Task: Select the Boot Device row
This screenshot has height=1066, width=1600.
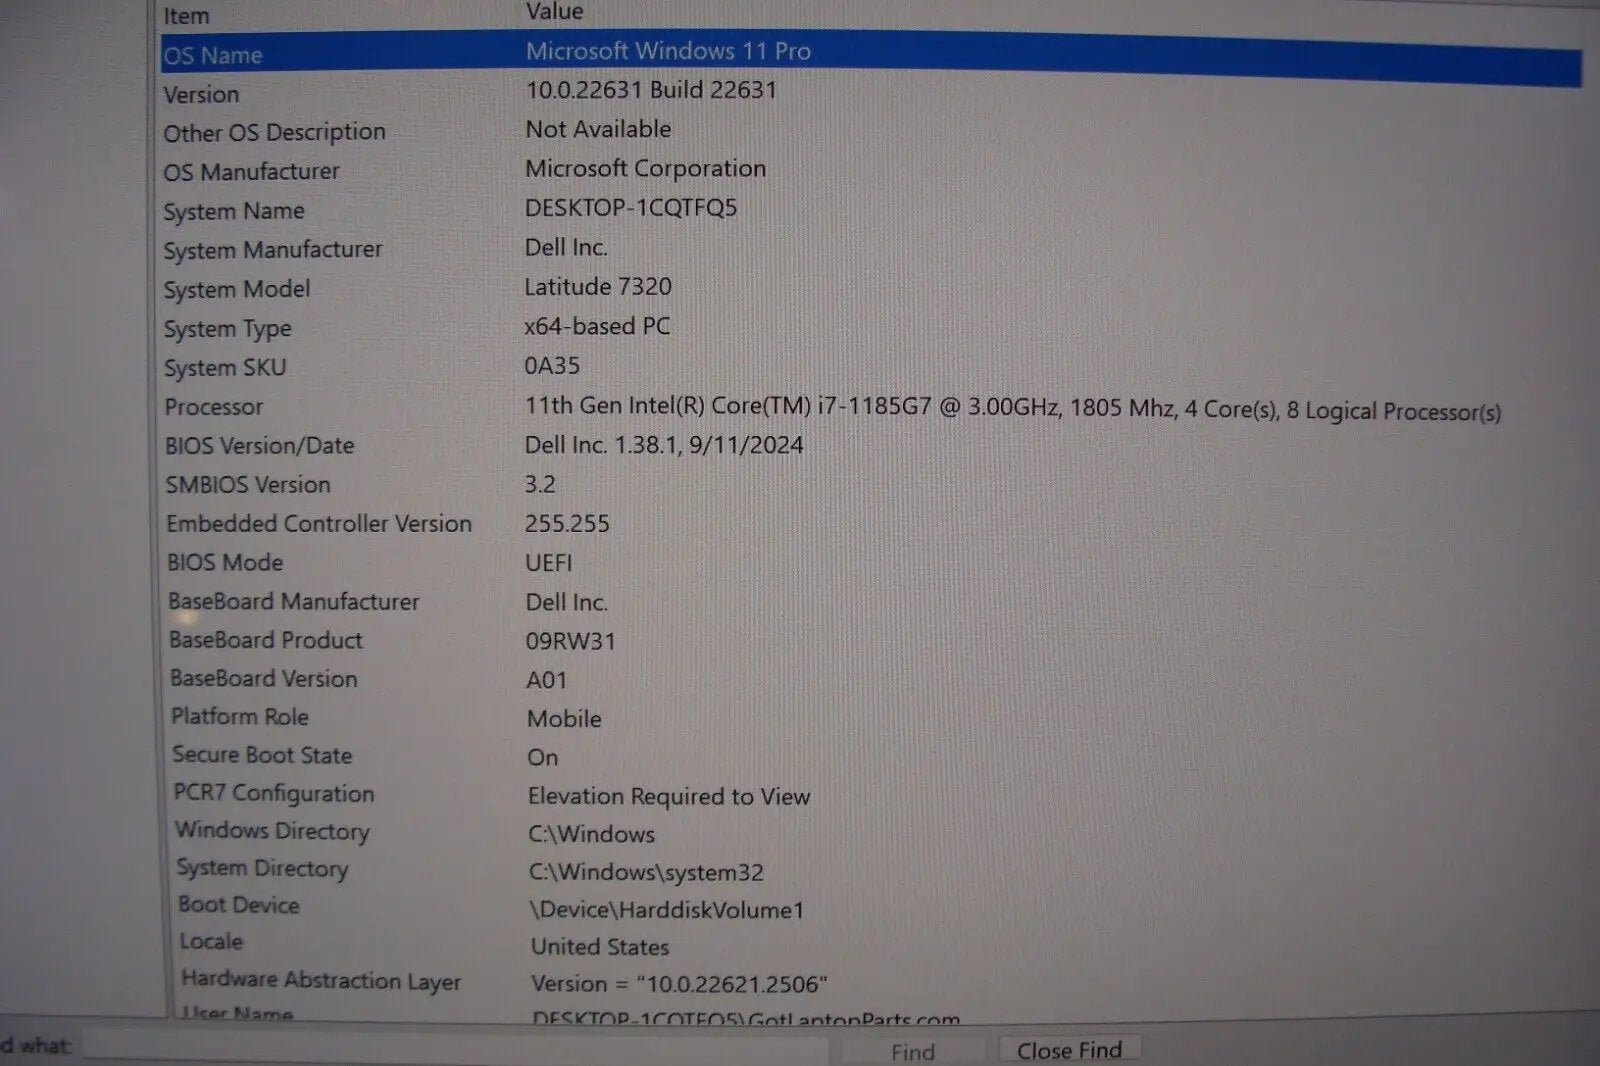Action: 239,905
